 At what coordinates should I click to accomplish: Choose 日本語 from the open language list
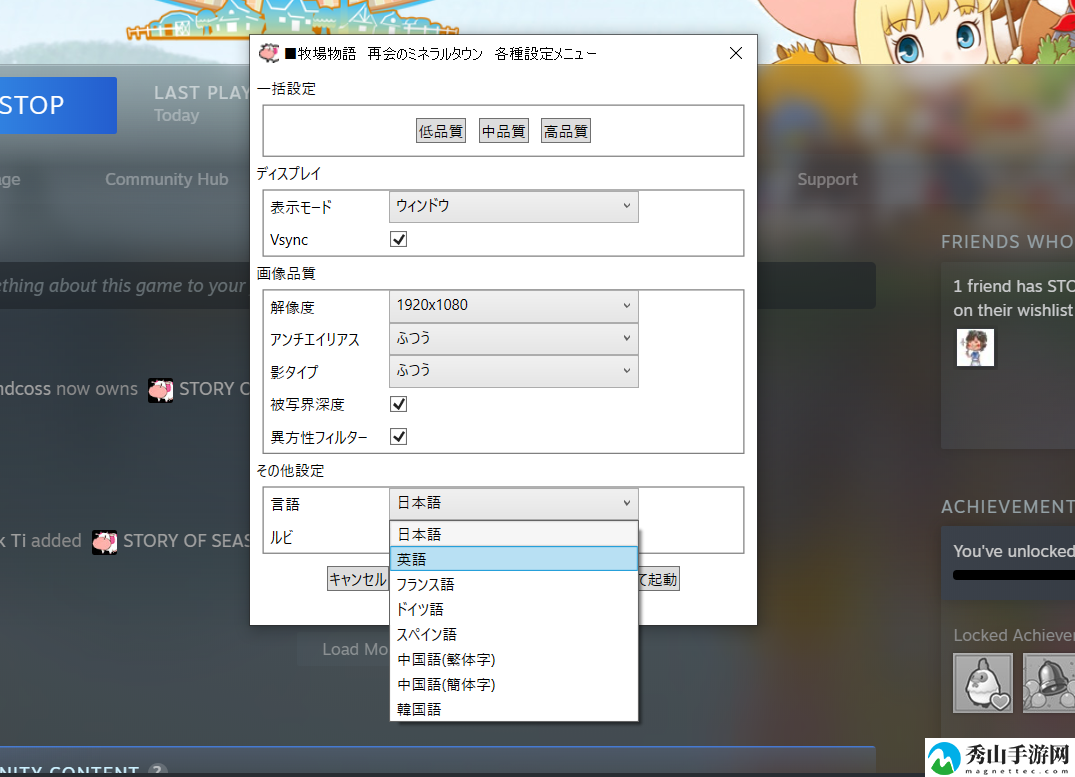point(514,534)
